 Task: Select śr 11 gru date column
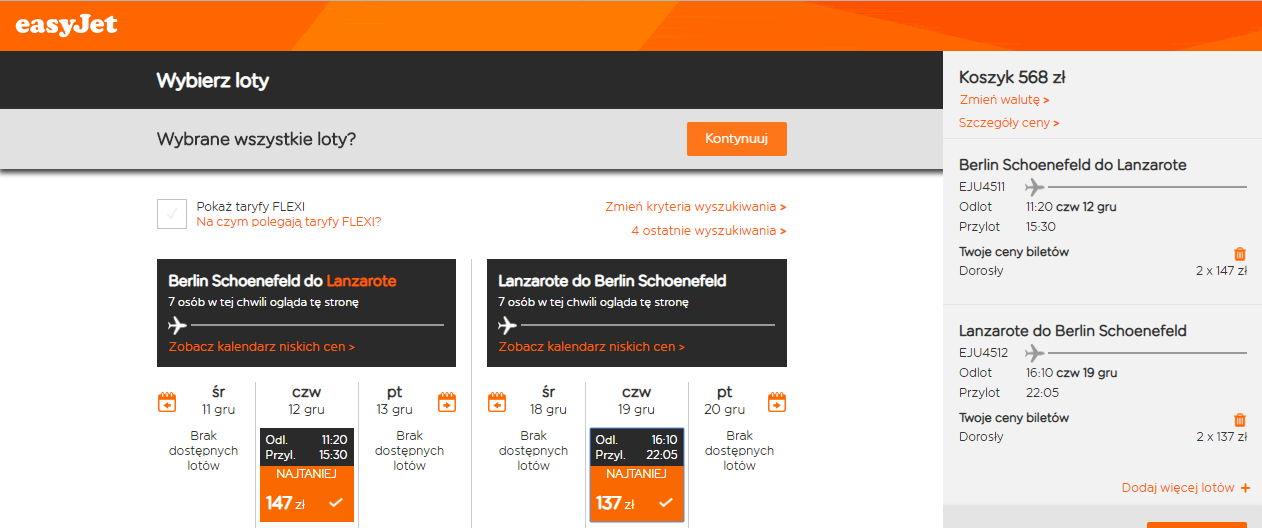tap(219, 400)
